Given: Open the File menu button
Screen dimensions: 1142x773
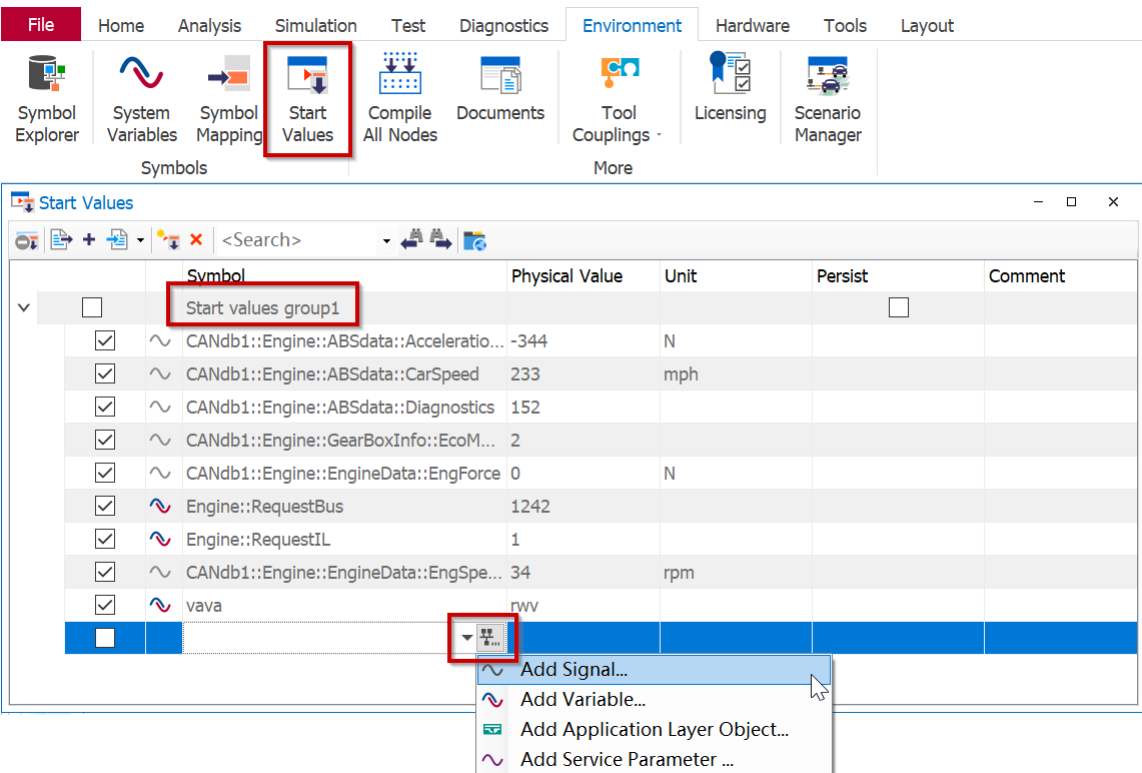Looking at the screenshot, I should point(41,25).
